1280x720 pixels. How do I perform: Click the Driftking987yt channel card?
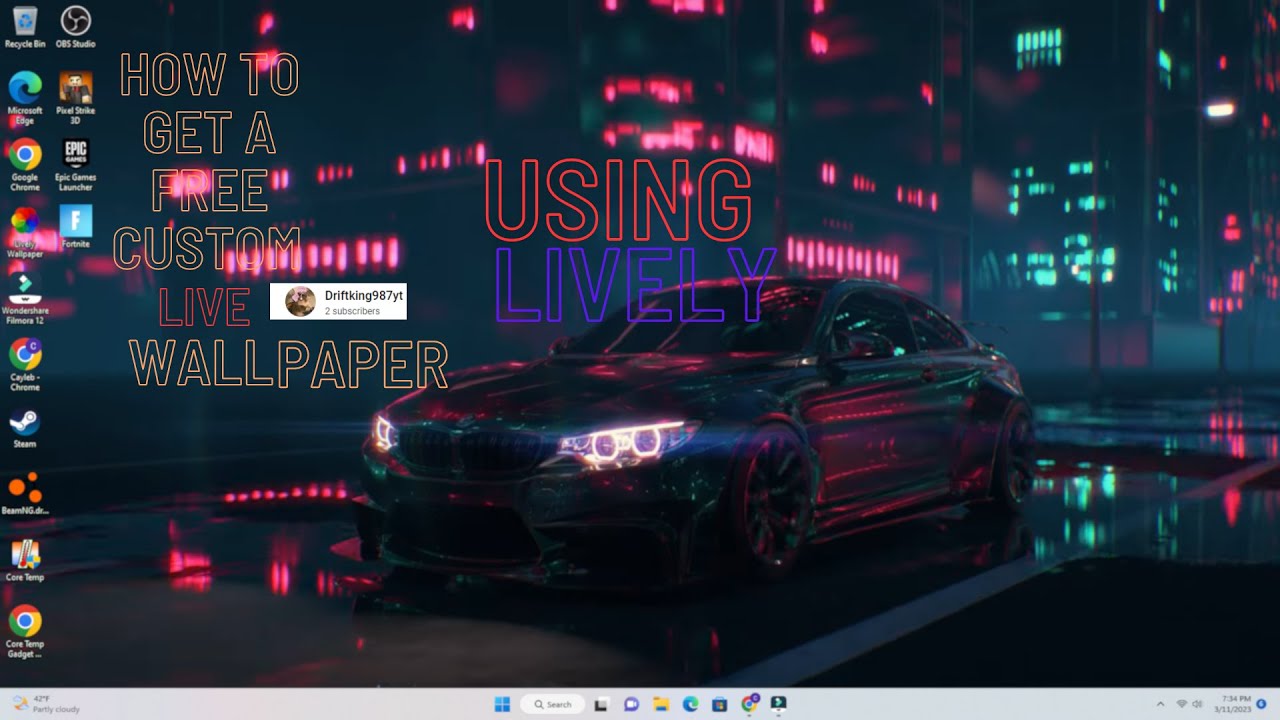338,302
